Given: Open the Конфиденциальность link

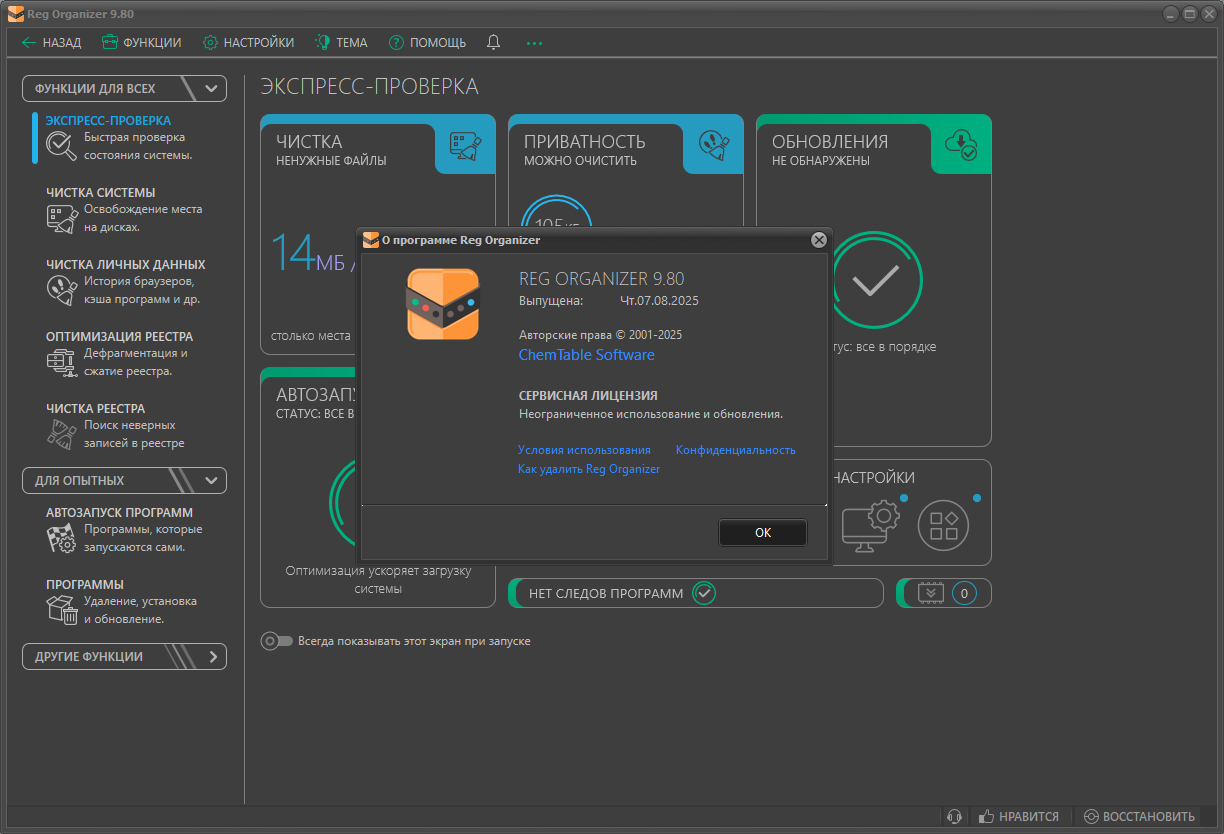Looking at the screenshot, I should 736,450.
